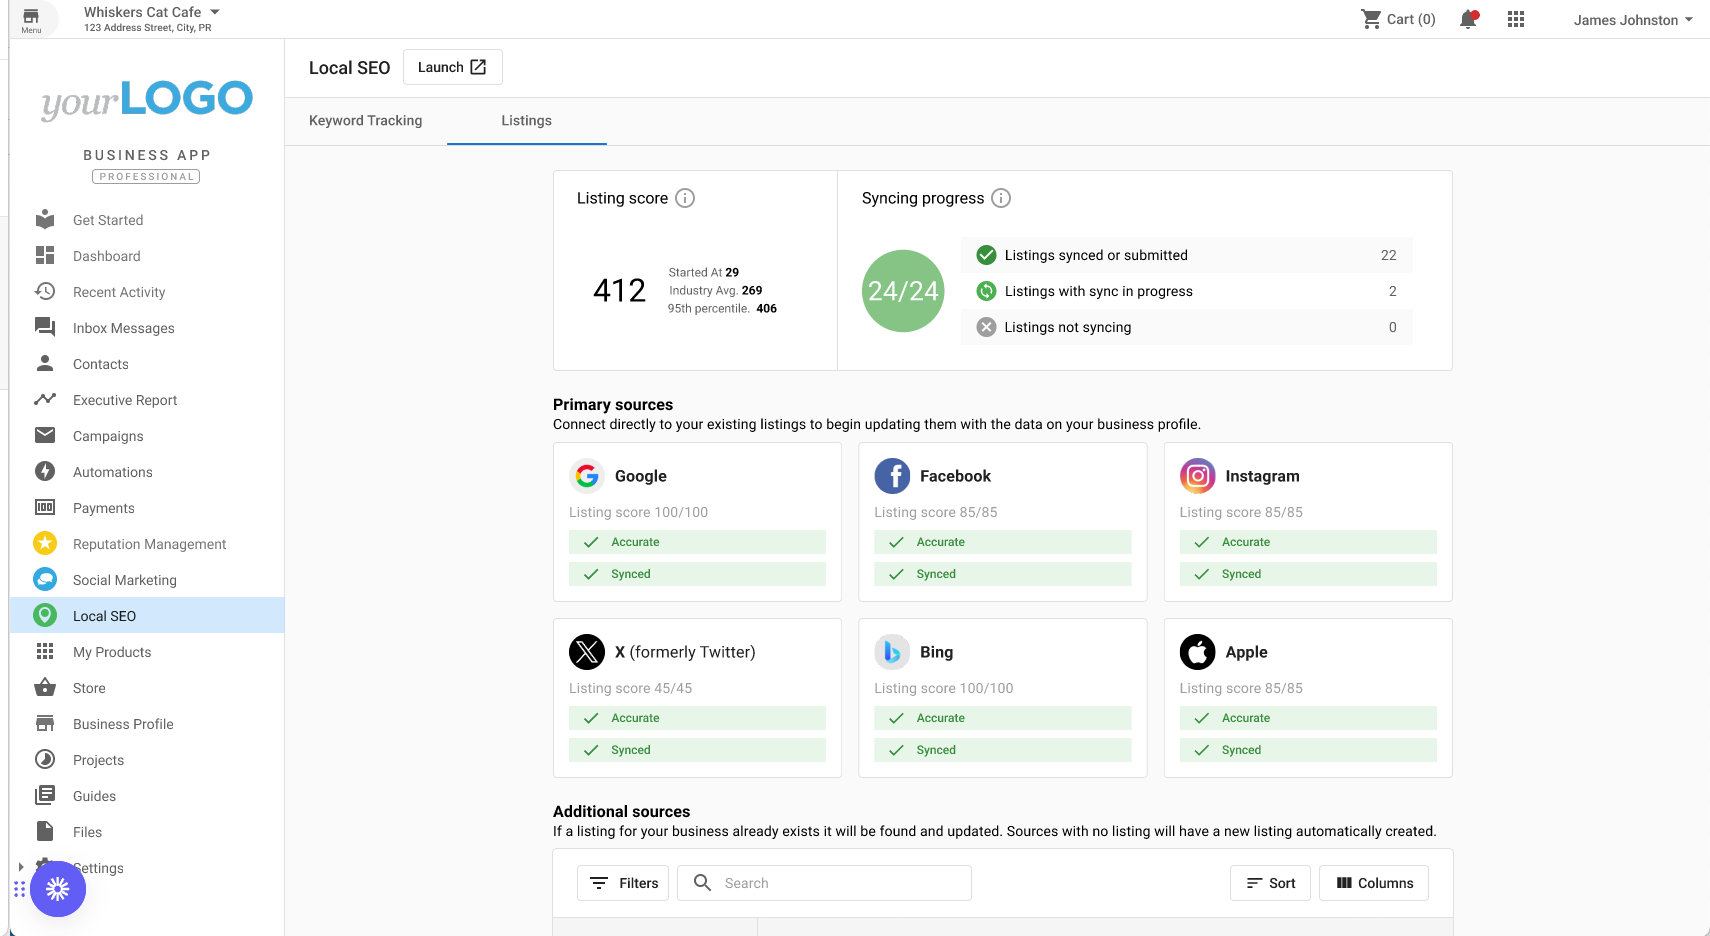Click the Automations lightning icon
The width and height of the screenshot is (1710, 936).
[45, 471]
